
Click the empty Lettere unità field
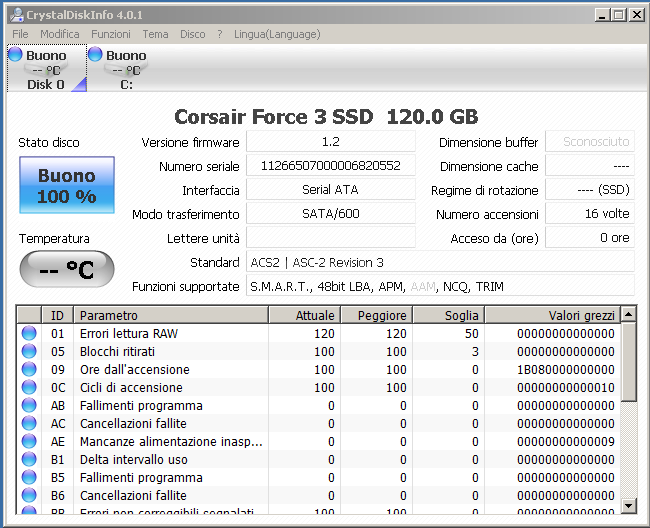click(x=331, y=238)
